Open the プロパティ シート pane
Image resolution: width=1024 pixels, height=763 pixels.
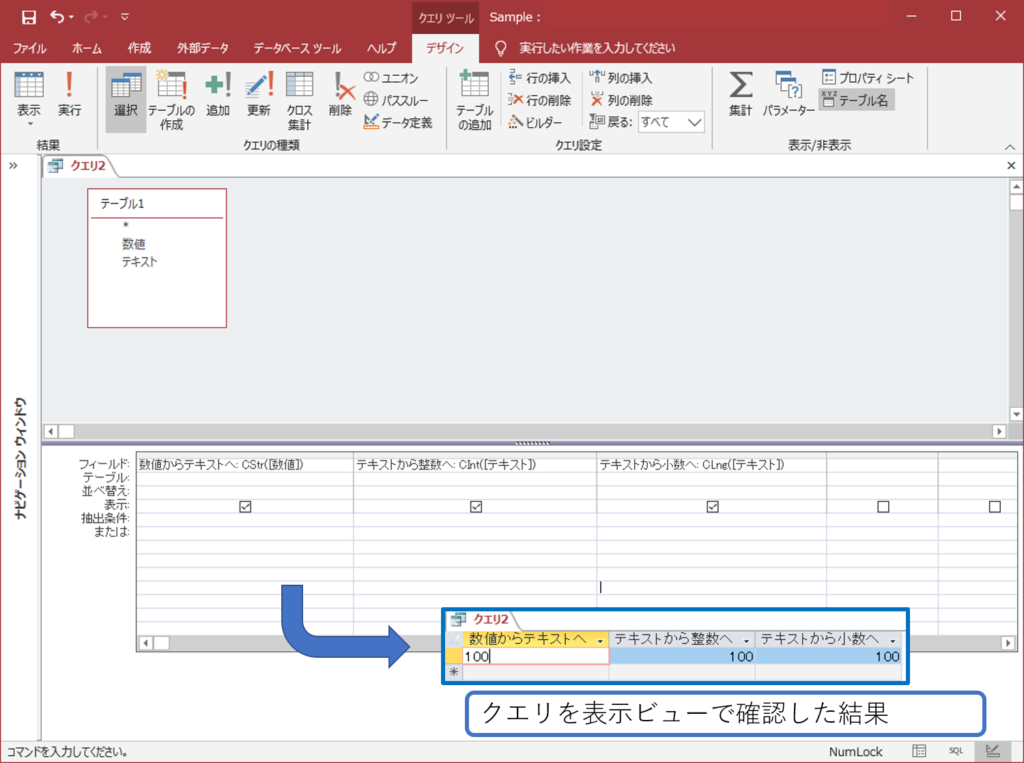(x=868, y=78)
